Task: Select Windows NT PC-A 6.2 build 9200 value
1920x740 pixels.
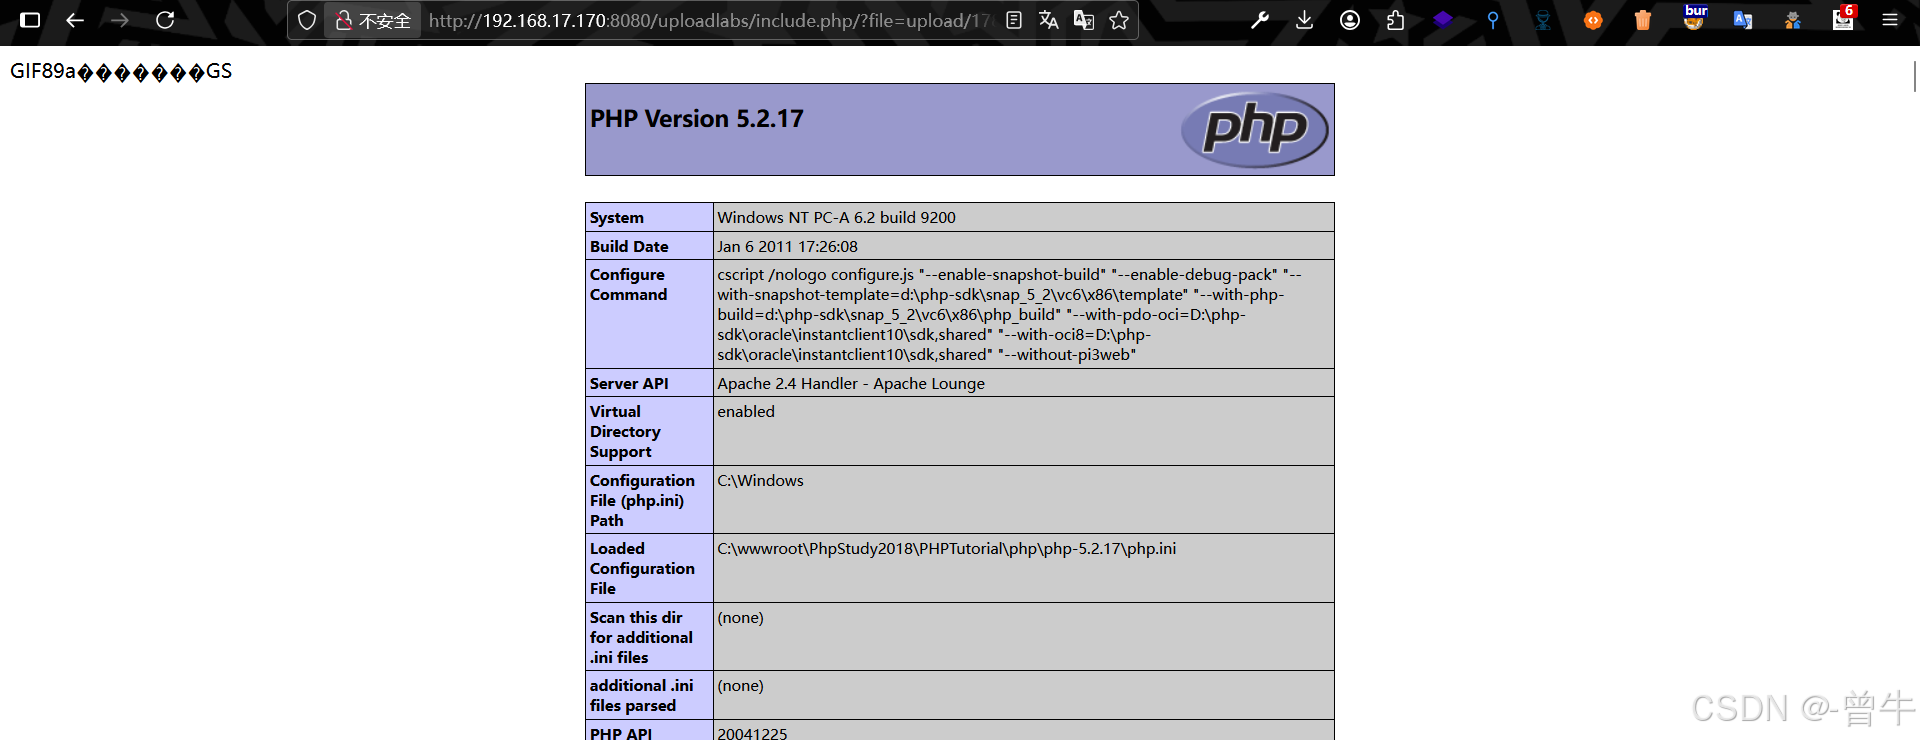Action: point(836,217)
